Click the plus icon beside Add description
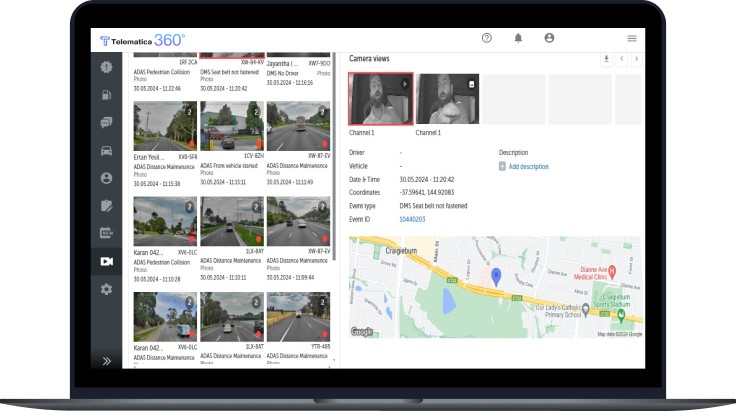Image resolution: width=736 pixels, height=411 pixels. click(502, 167)
